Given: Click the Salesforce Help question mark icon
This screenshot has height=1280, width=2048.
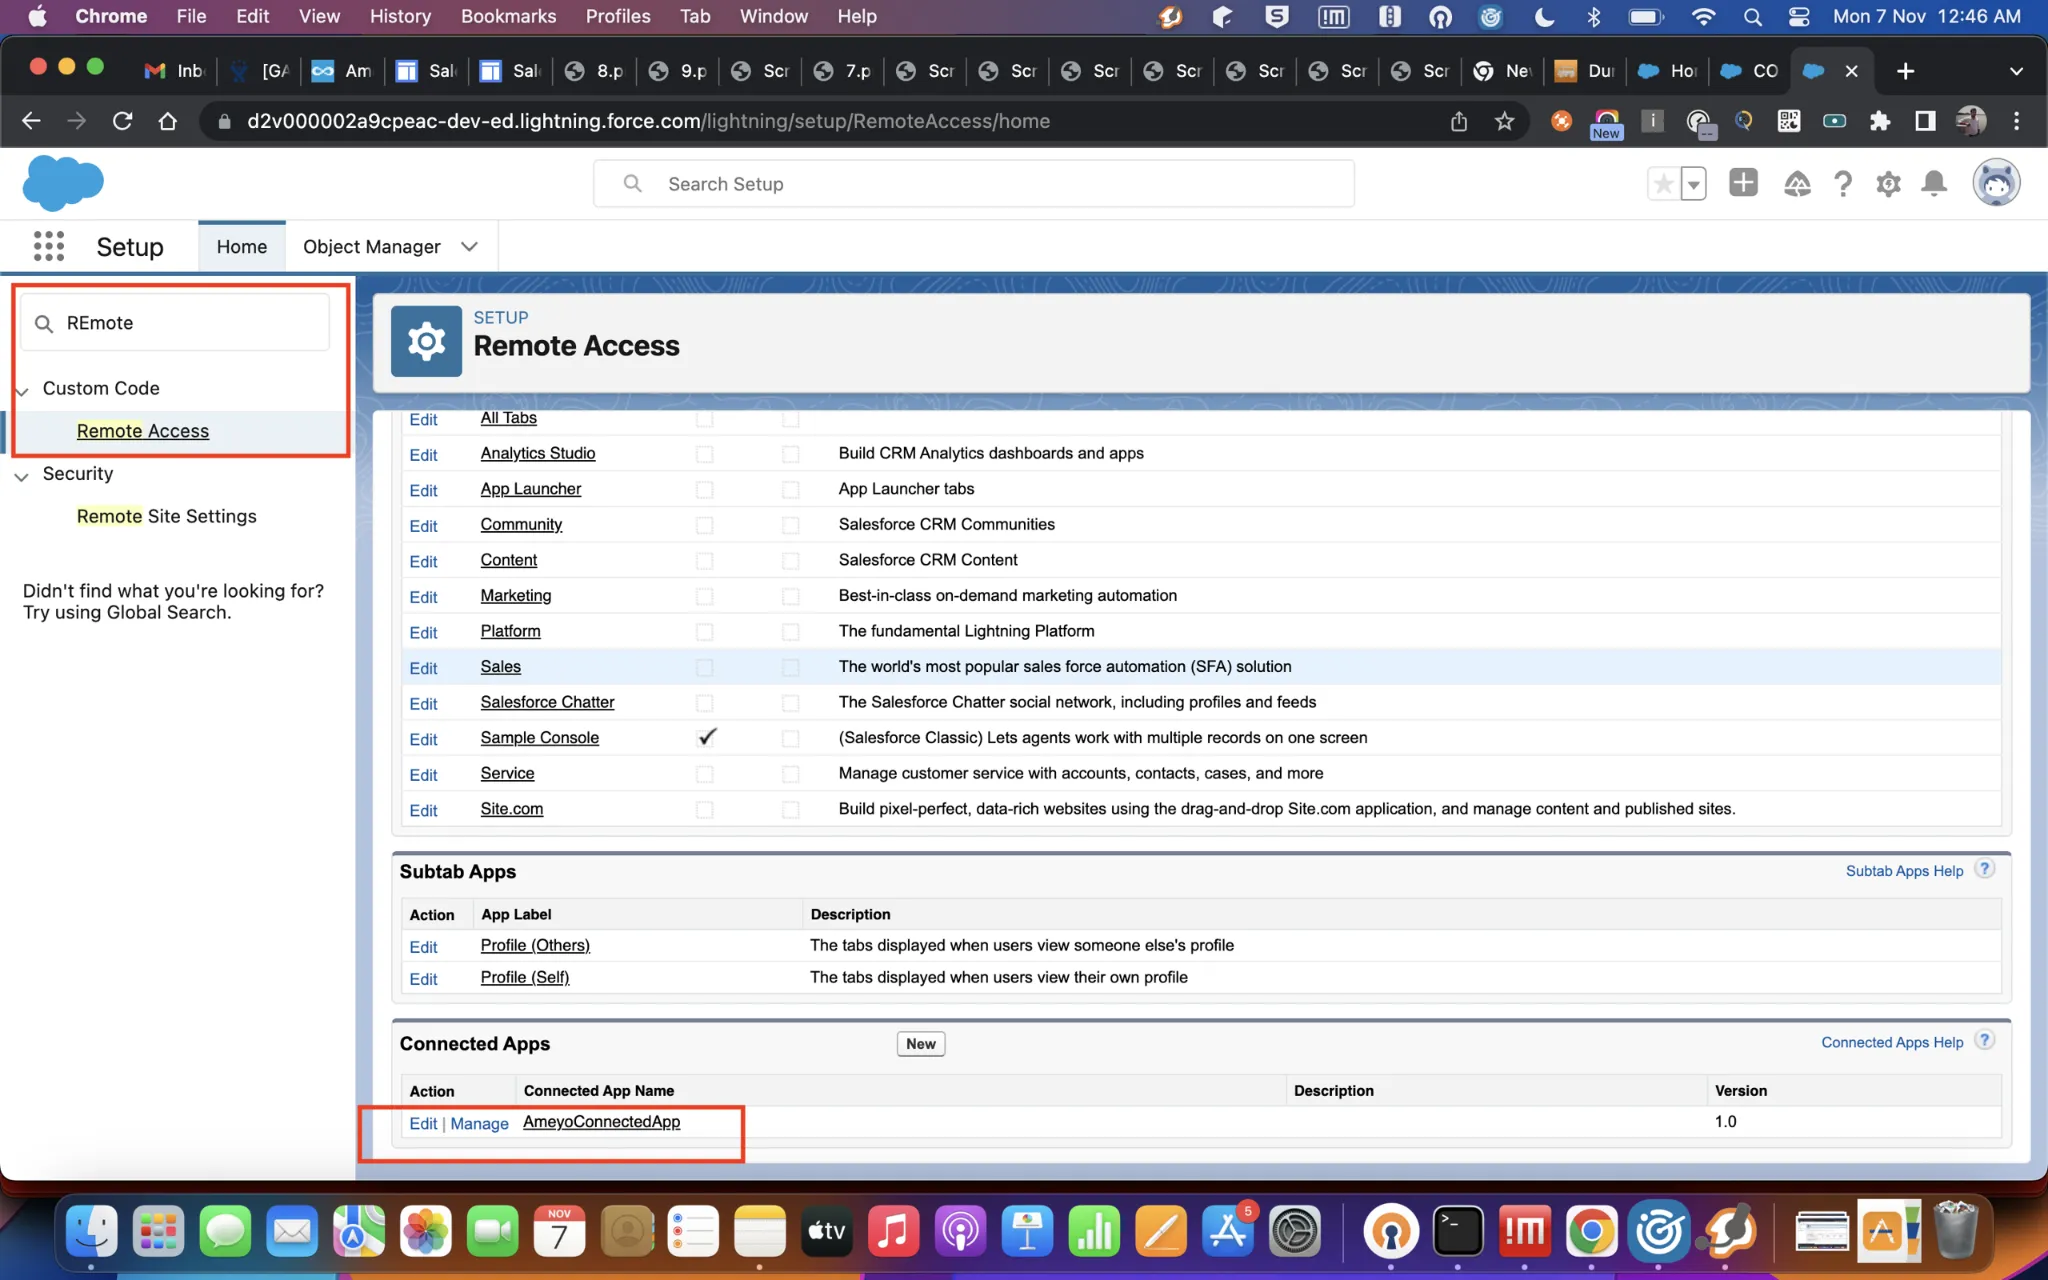Looking at the screenshot, I should pos(1843,184).
